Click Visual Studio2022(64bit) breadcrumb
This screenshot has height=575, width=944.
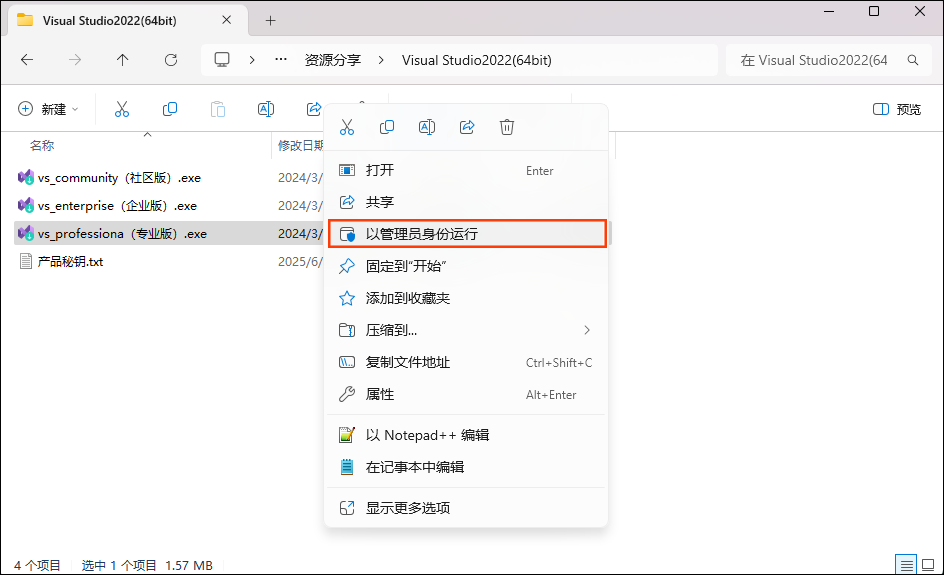(x=476, y=60)
